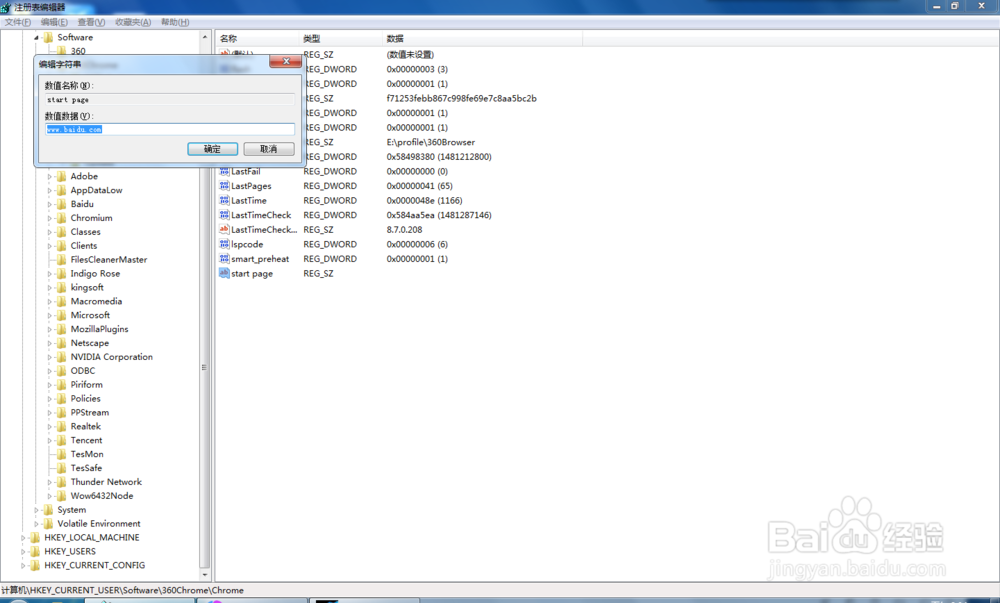Select the Netscape folder icon

click(62, 343)
